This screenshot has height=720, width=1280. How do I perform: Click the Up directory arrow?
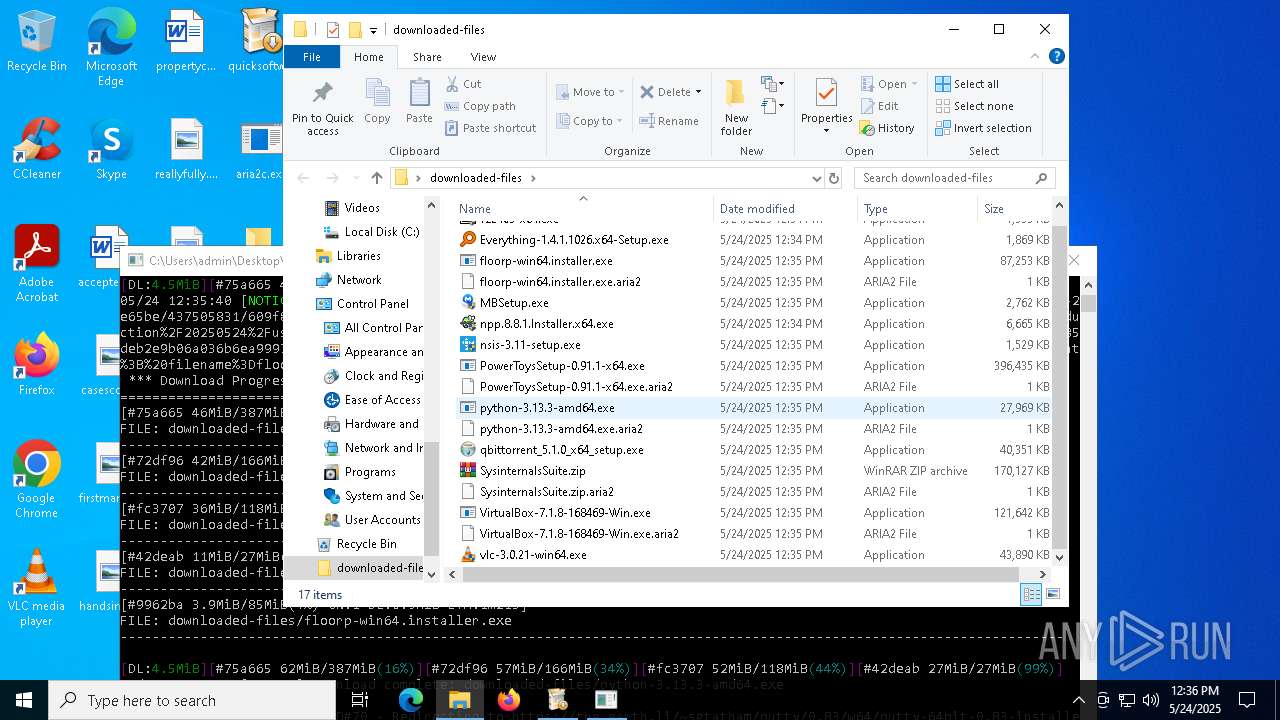(376, 178)
